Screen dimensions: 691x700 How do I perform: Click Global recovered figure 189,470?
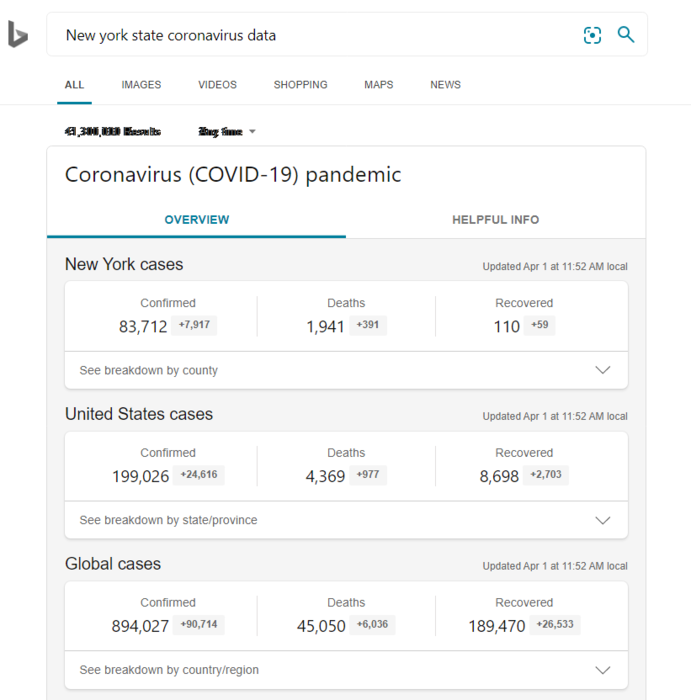[496, 626]
